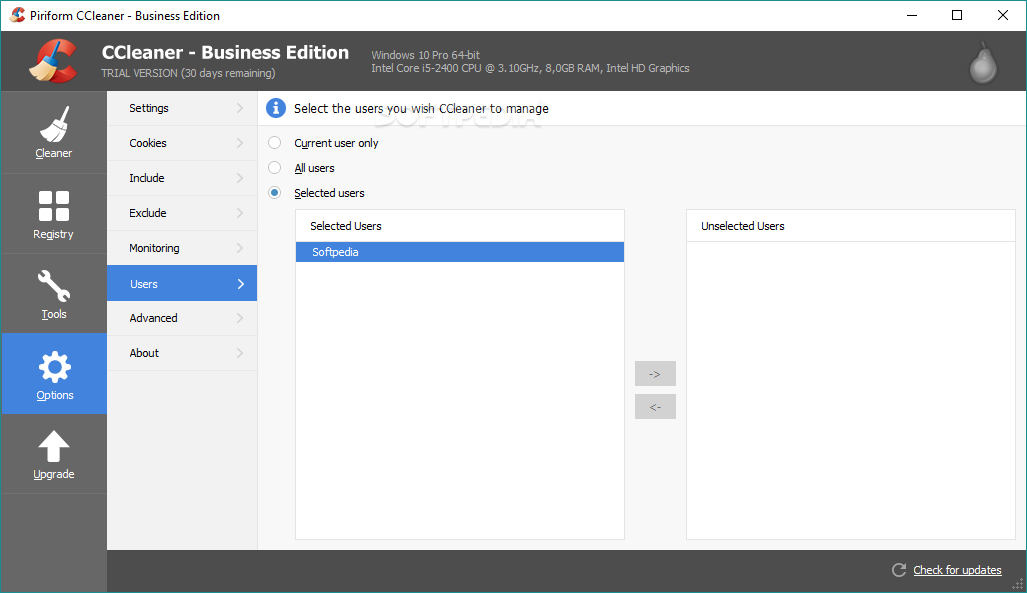This screenshot has width=1027, height=593.
Task: Select the Selected users radio button
Action: (274, 193)
